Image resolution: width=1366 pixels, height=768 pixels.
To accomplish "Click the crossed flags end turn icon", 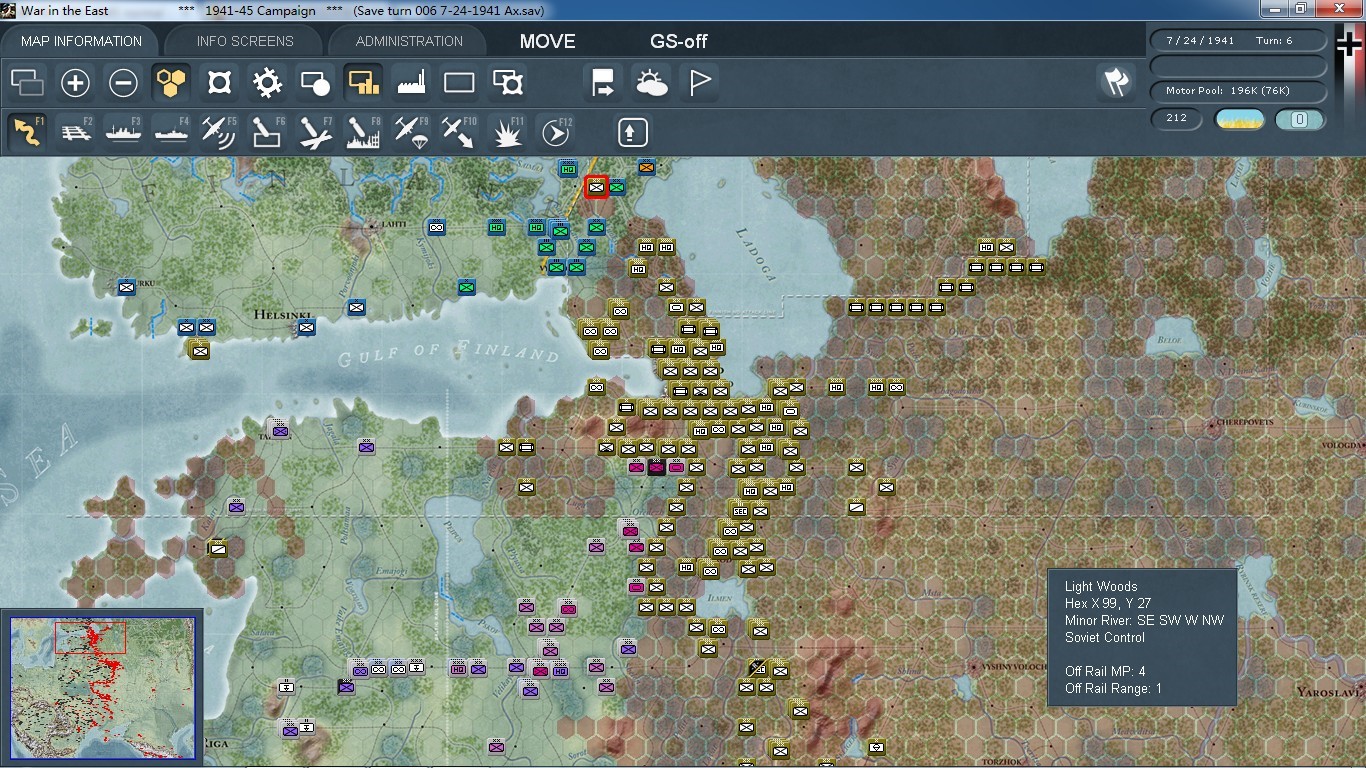I will (1115, 83).
